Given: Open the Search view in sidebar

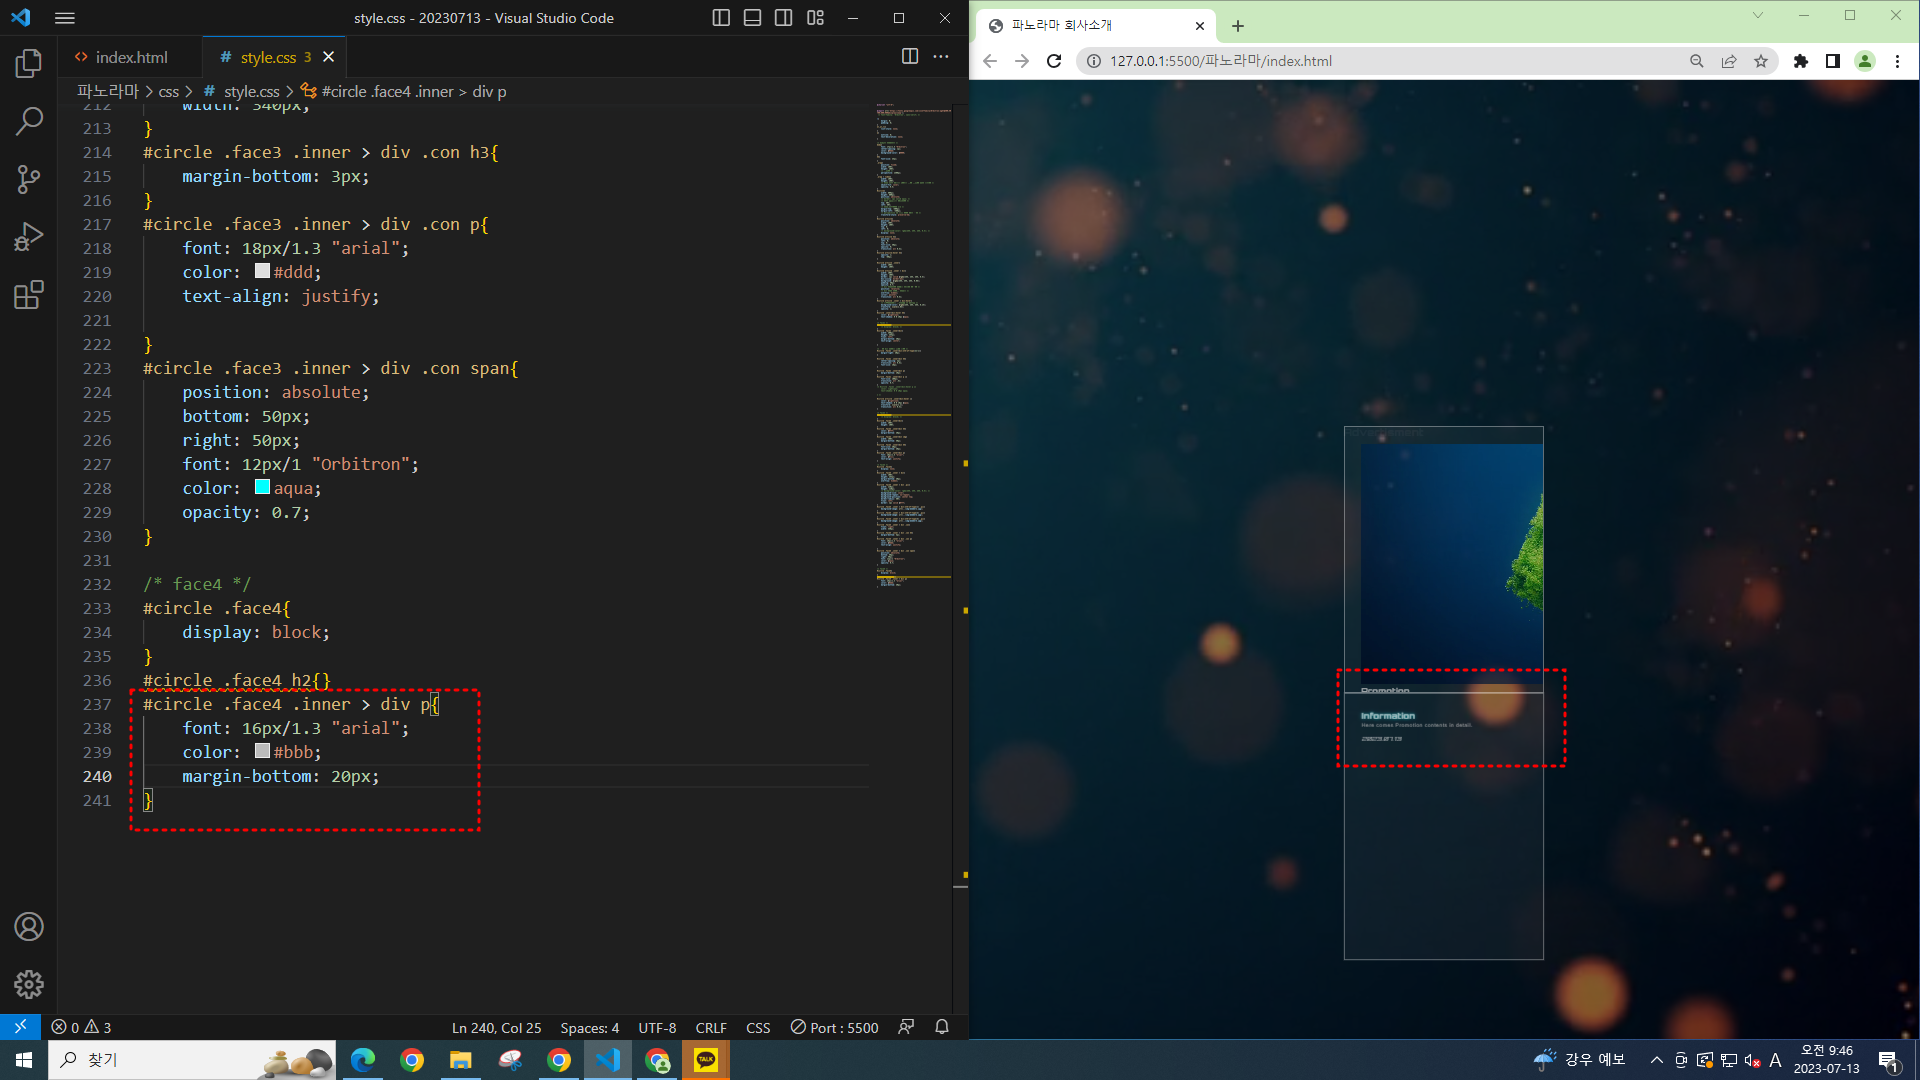Looking at the screenshot, I should point(29,122).
